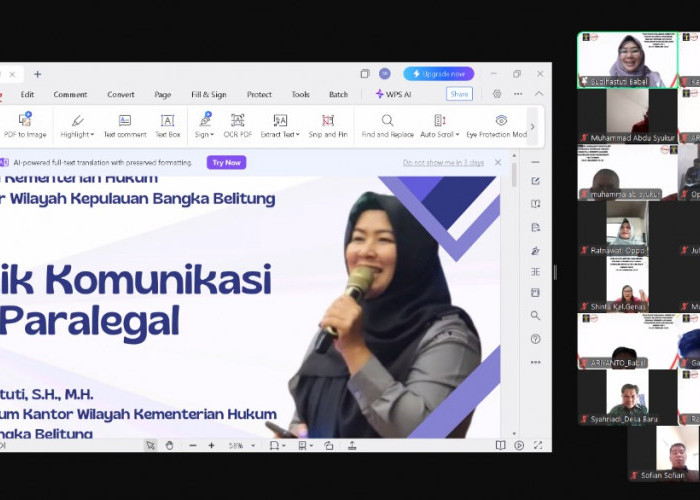The image size is (700, 500).
Task: Click the sidebar ellipsis more icon
Action: pyautogui.click(x=536, y=362)
